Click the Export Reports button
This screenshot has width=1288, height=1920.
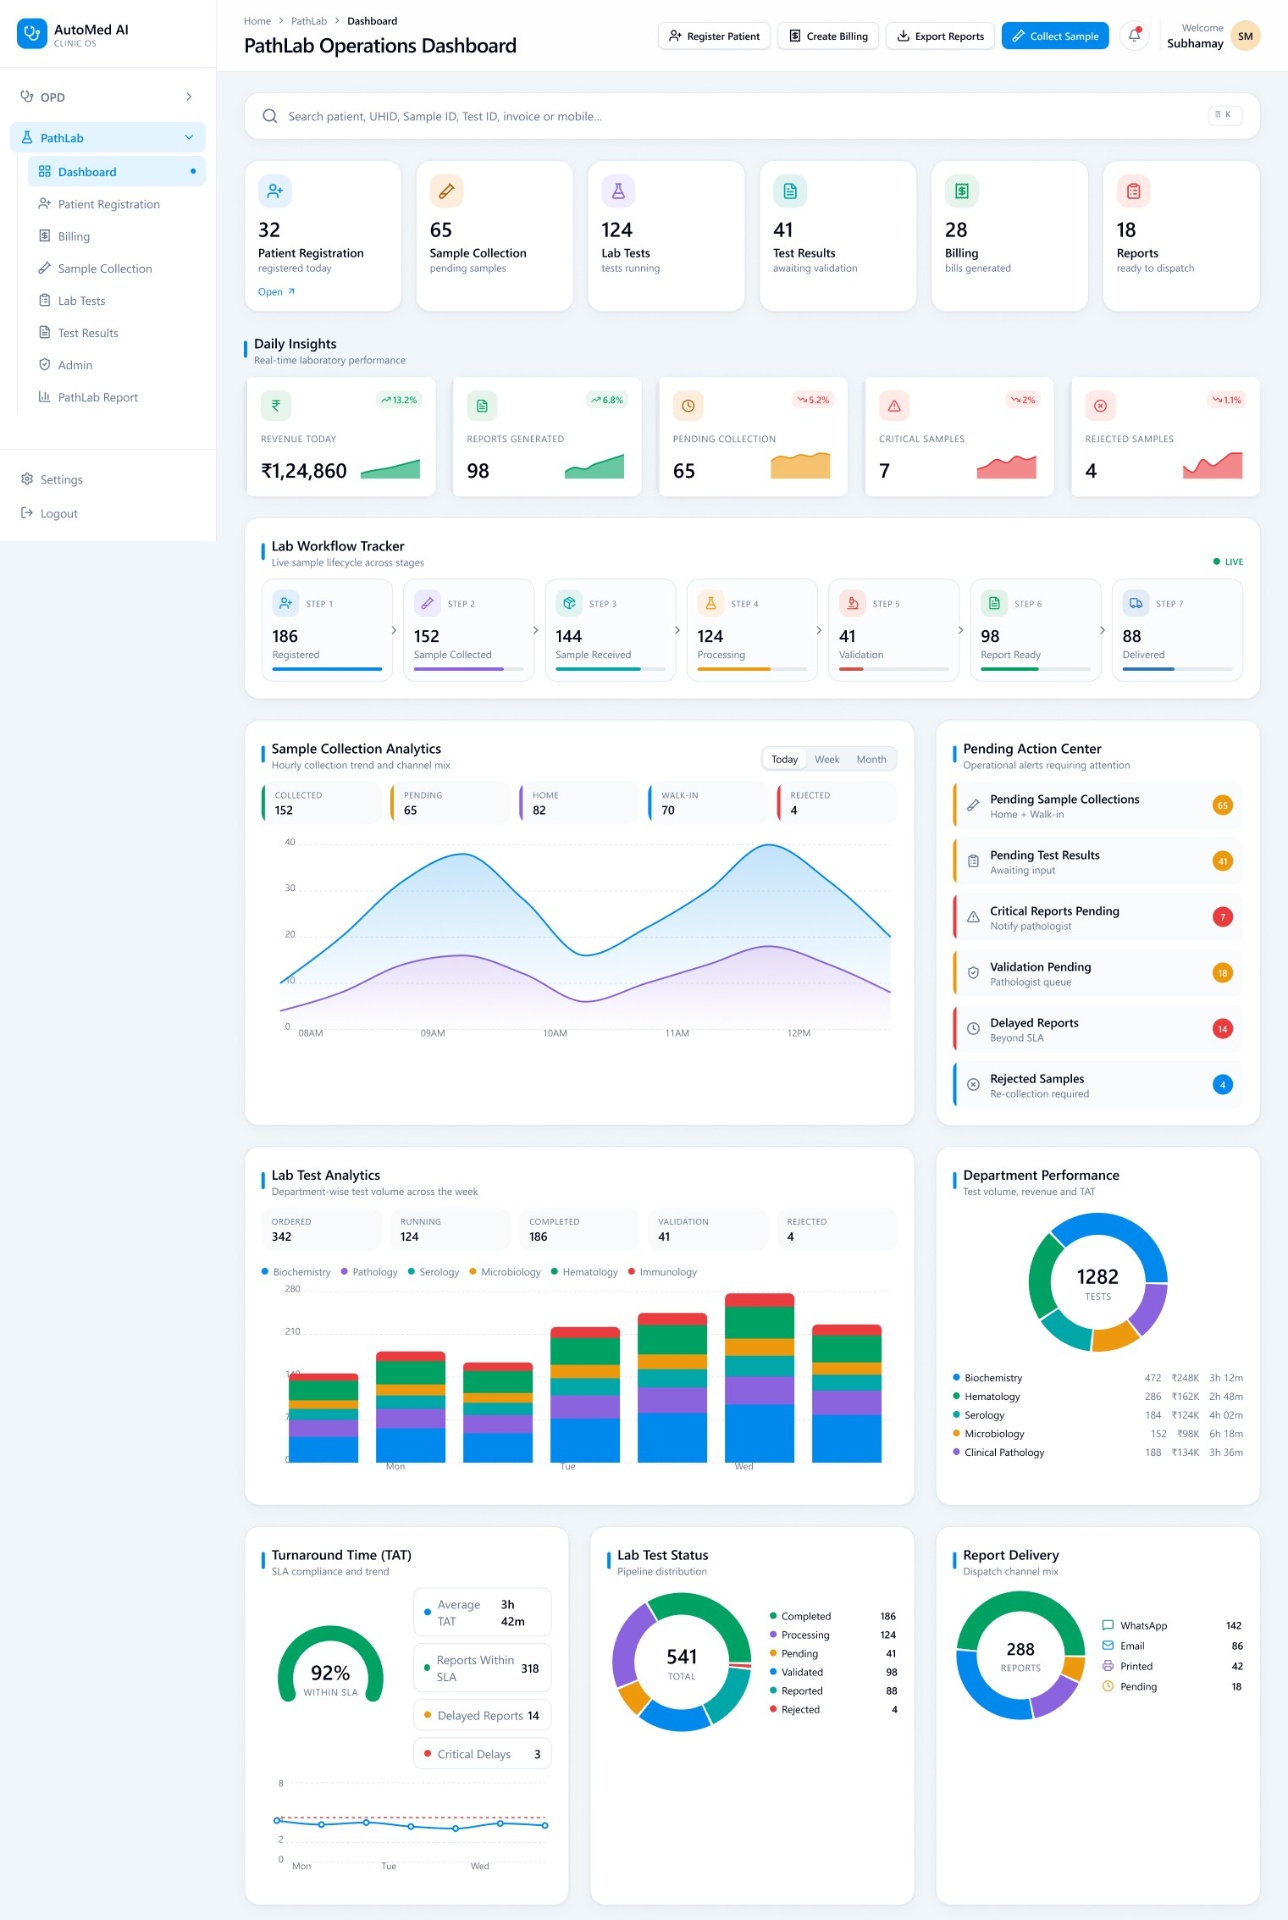pos(940,36)
